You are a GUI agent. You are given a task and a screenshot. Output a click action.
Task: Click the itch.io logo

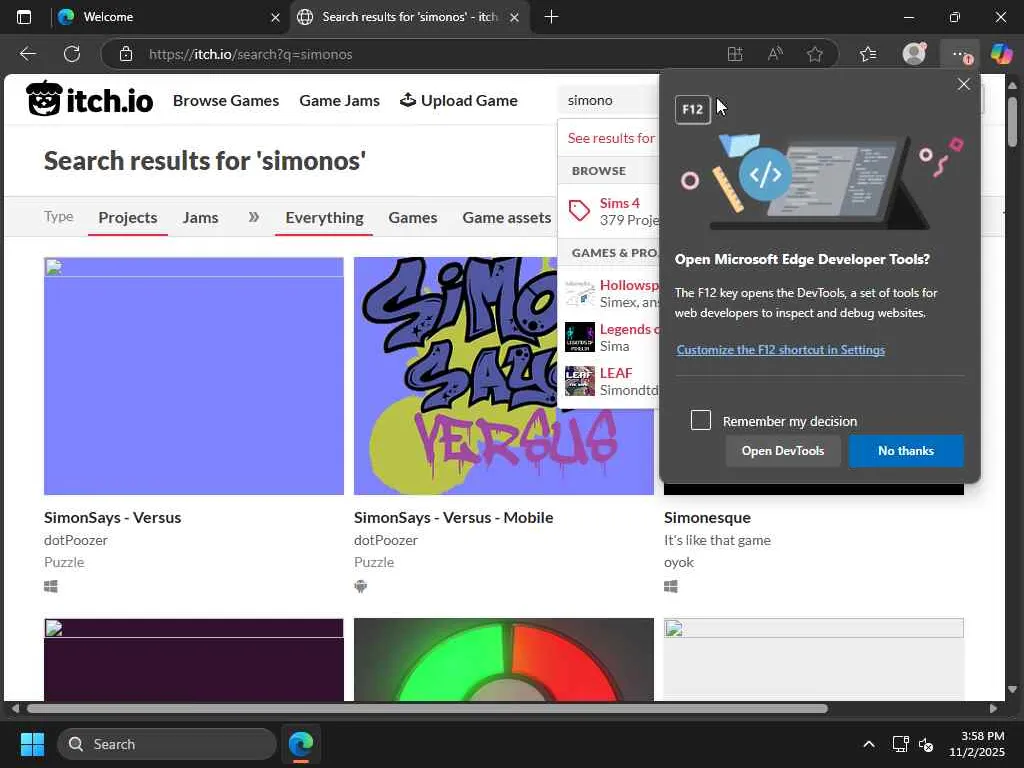click(89, 100)
